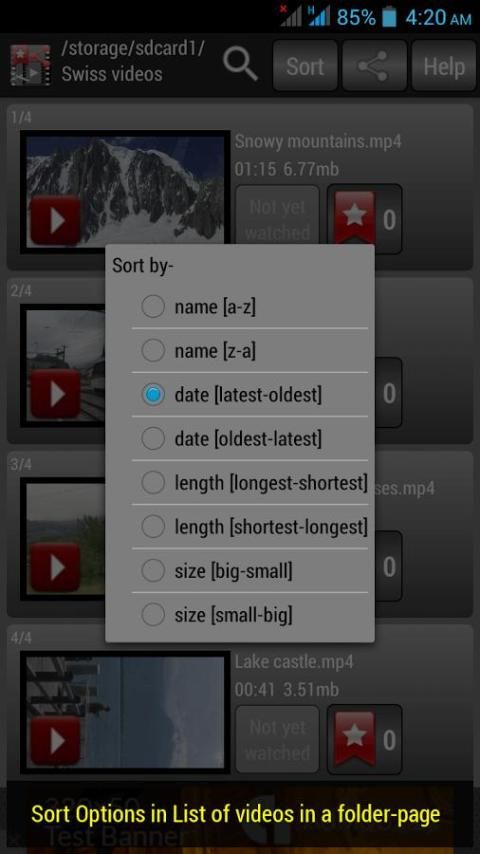Tap the app logo beside folder path

click(x=30, y=66)
